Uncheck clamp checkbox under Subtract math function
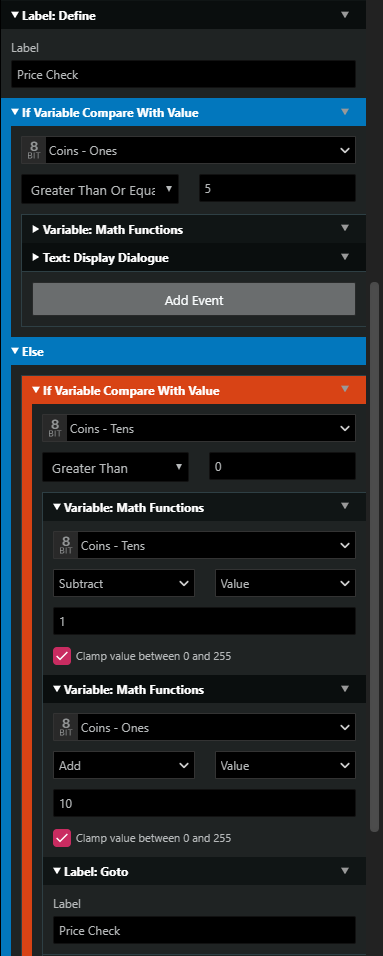The width and height of the screenshot is (383, 956). (x=62, y=656)
